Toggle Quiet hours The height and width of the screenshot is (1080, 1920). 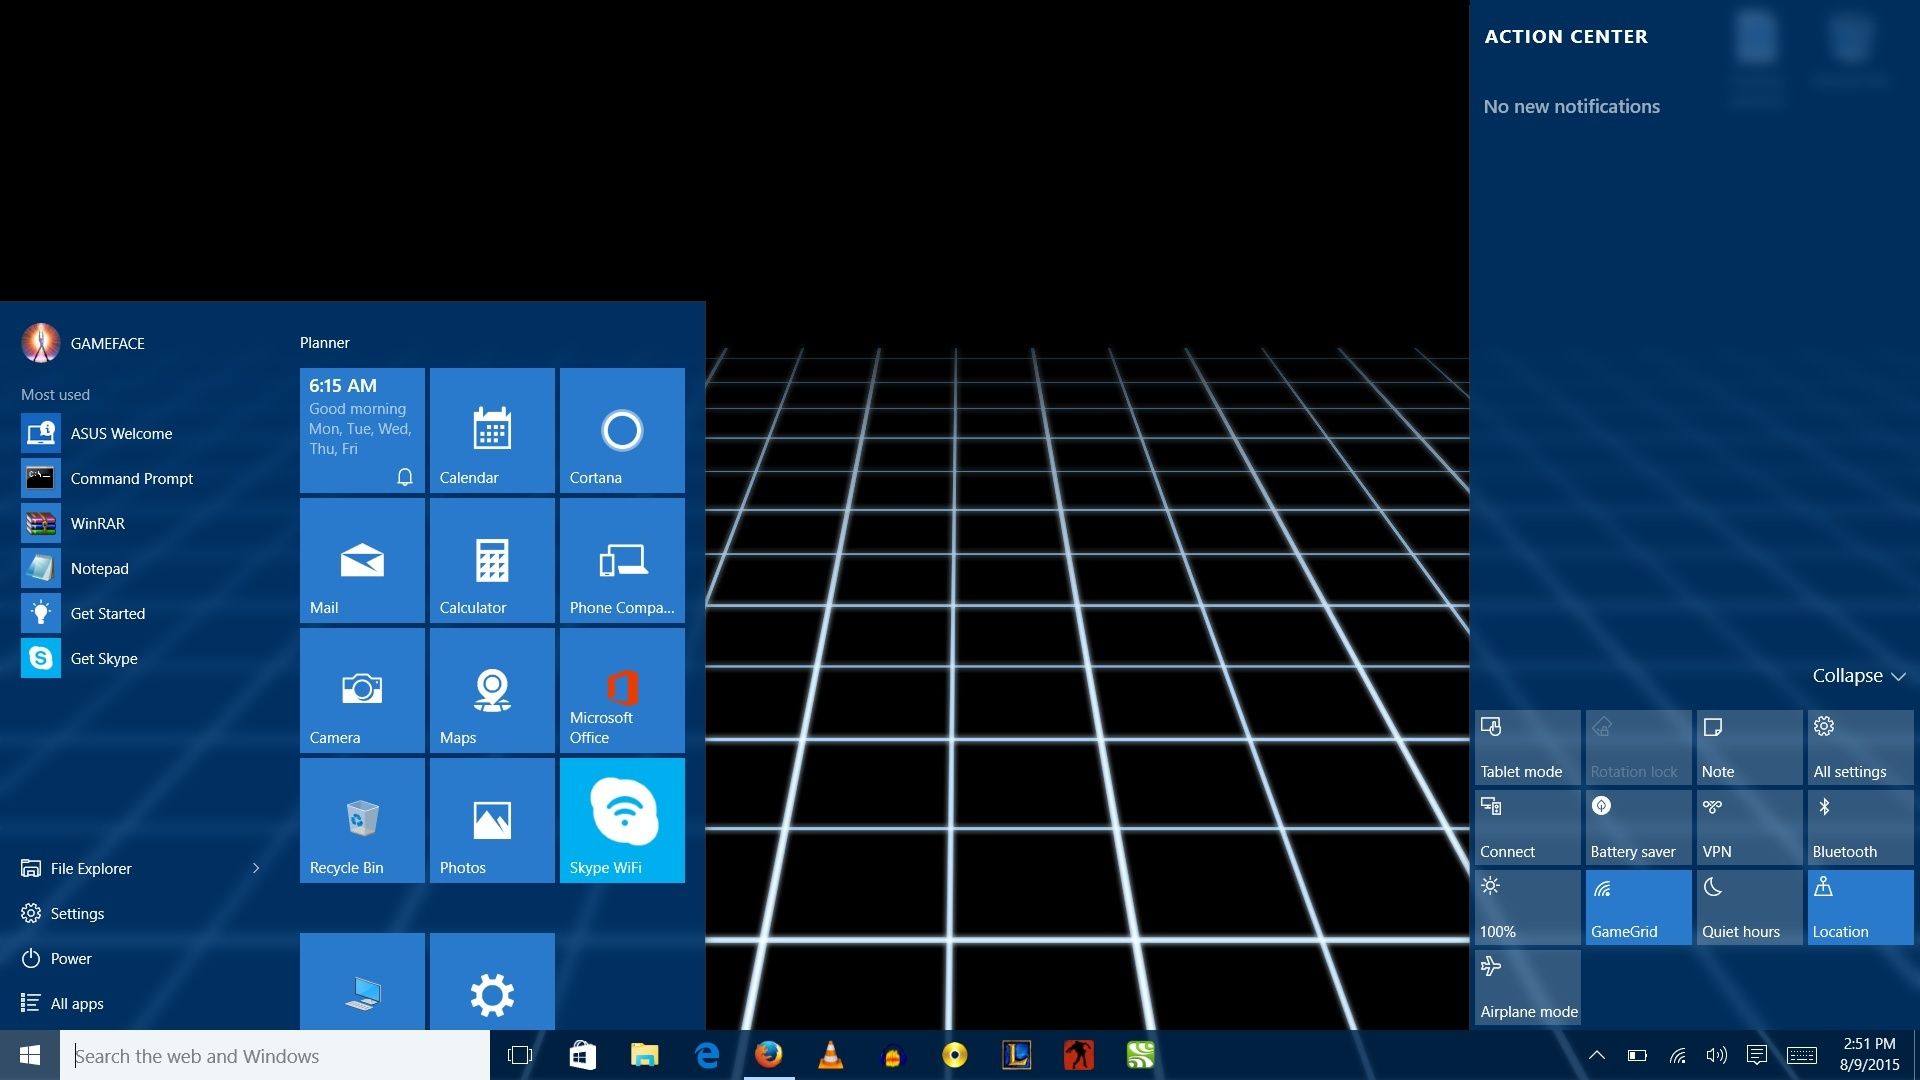click(1749, 907)
